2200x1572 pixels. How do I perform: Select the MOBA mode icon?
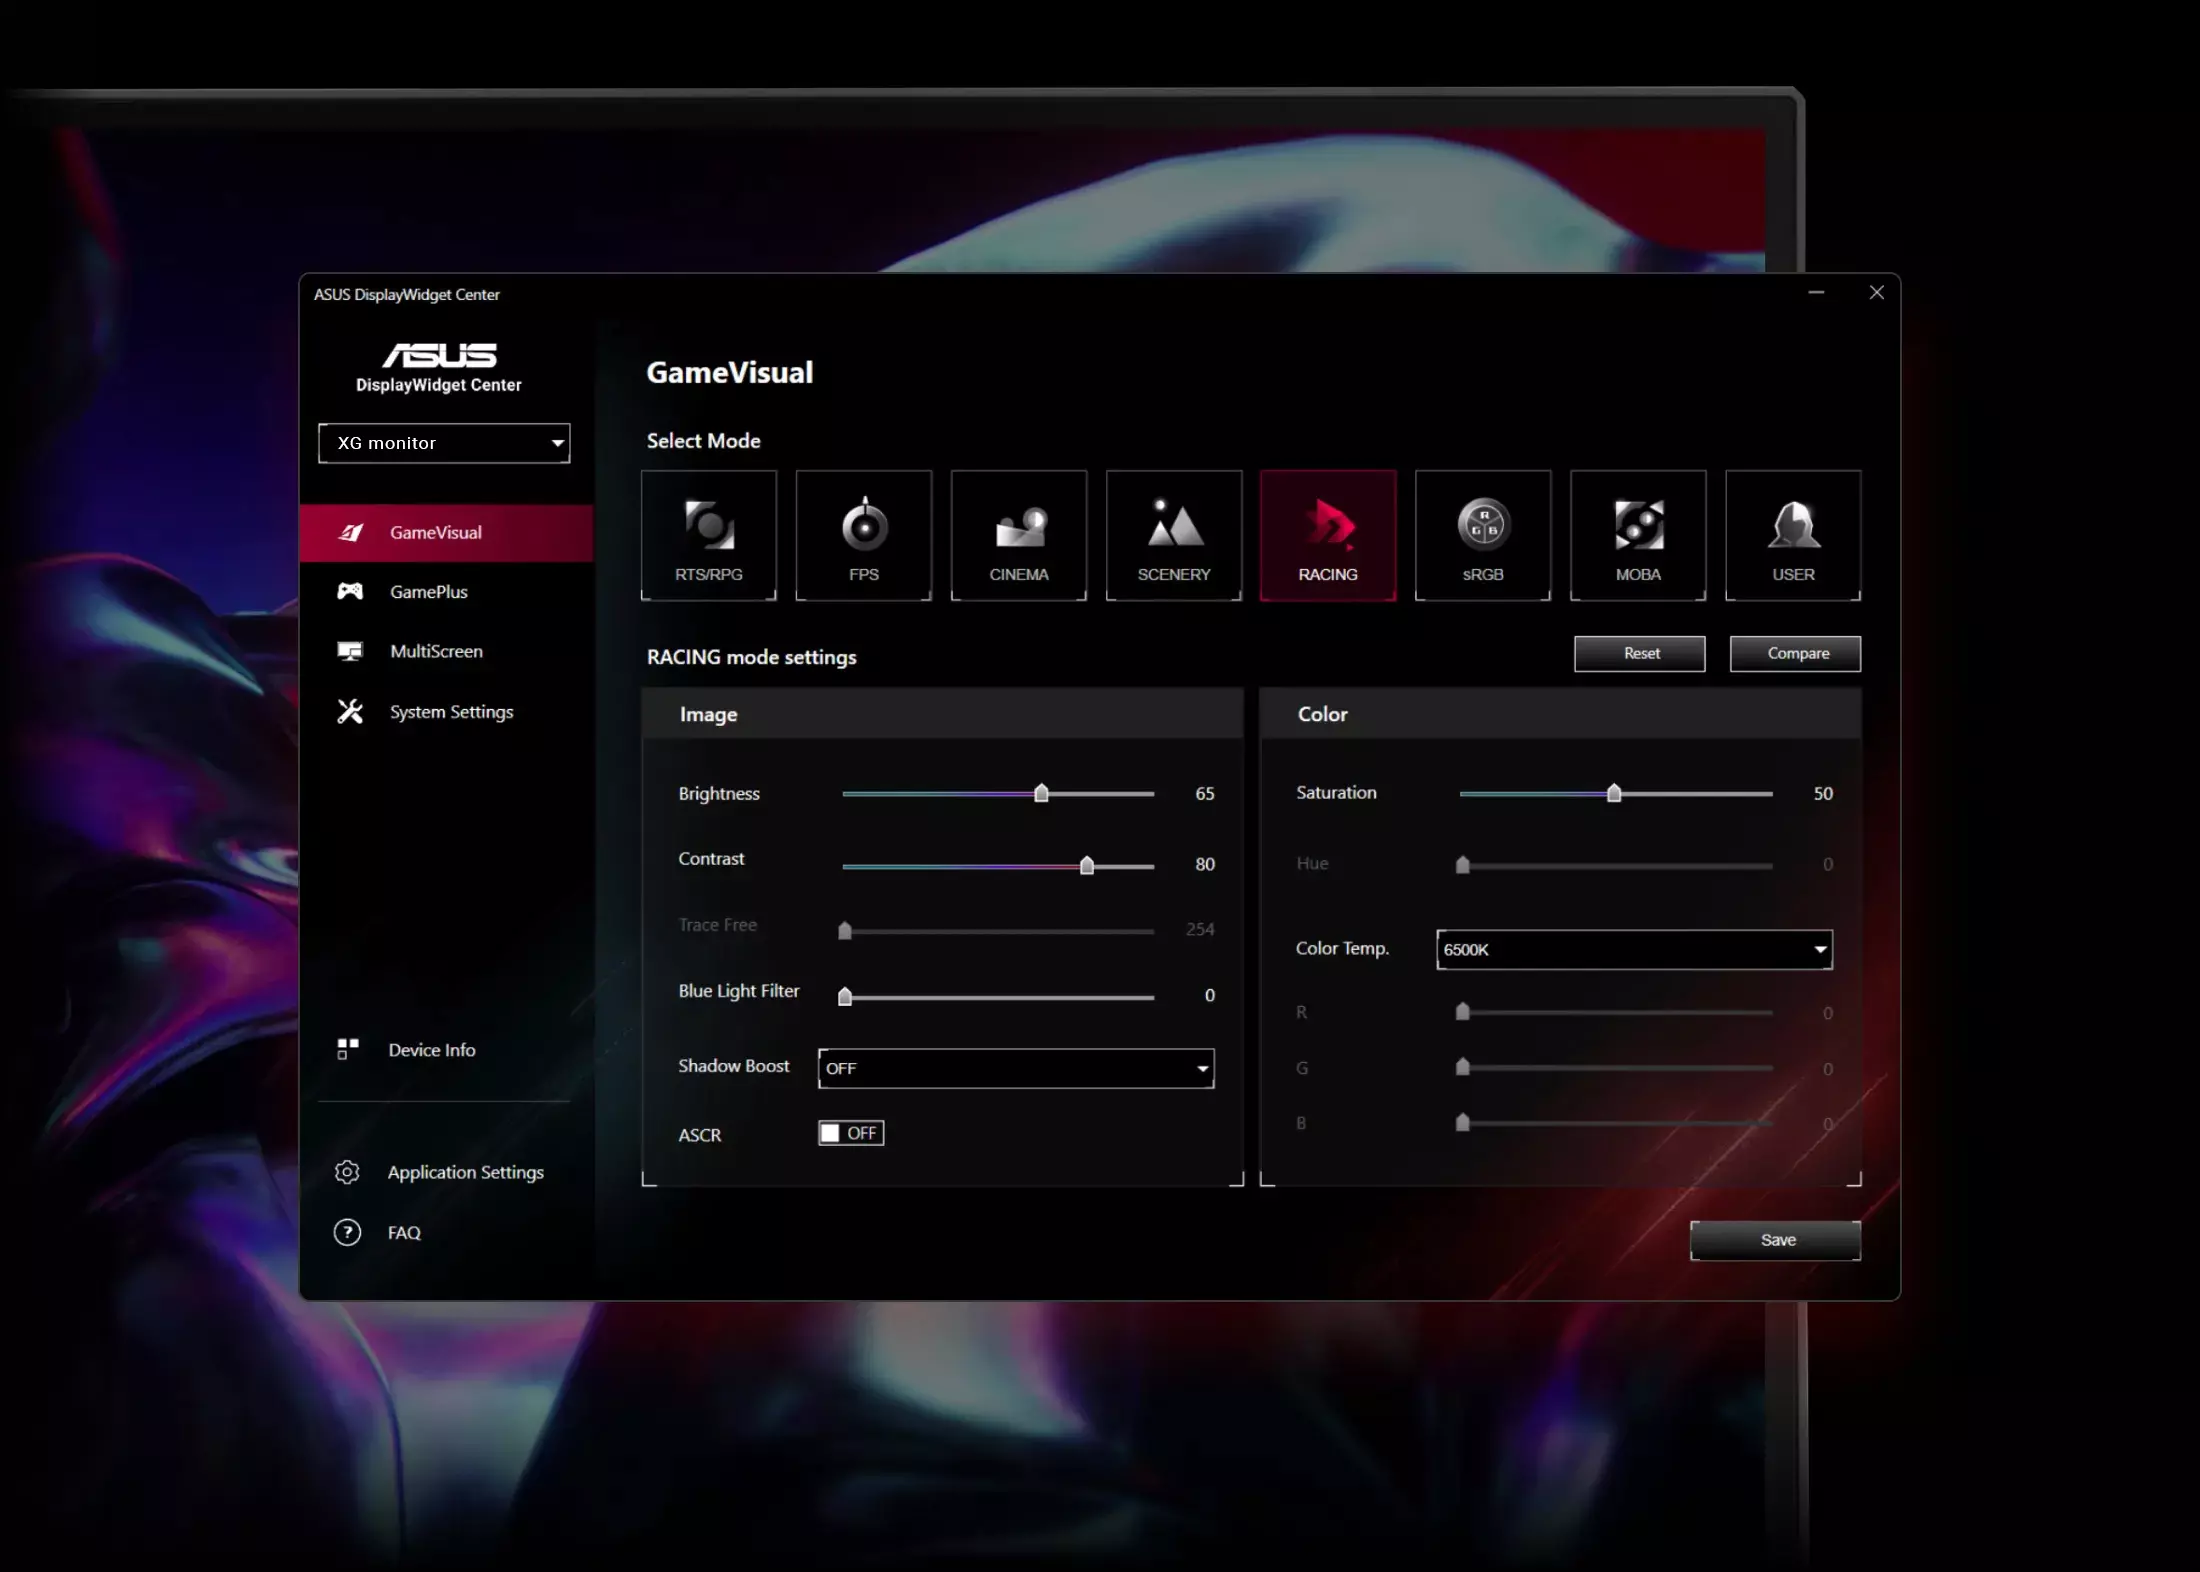(x=1637, y=535)
